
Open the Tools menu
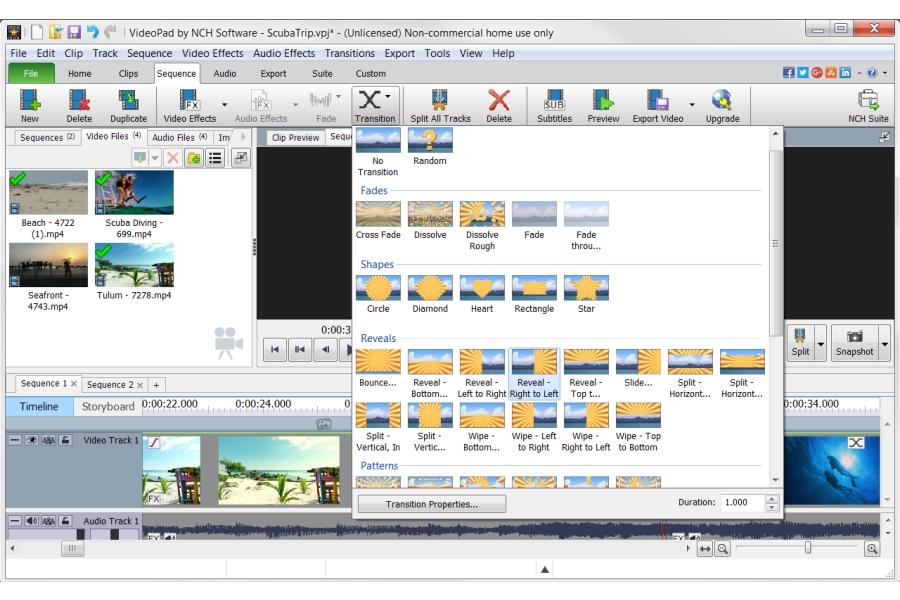coord(437,53)
